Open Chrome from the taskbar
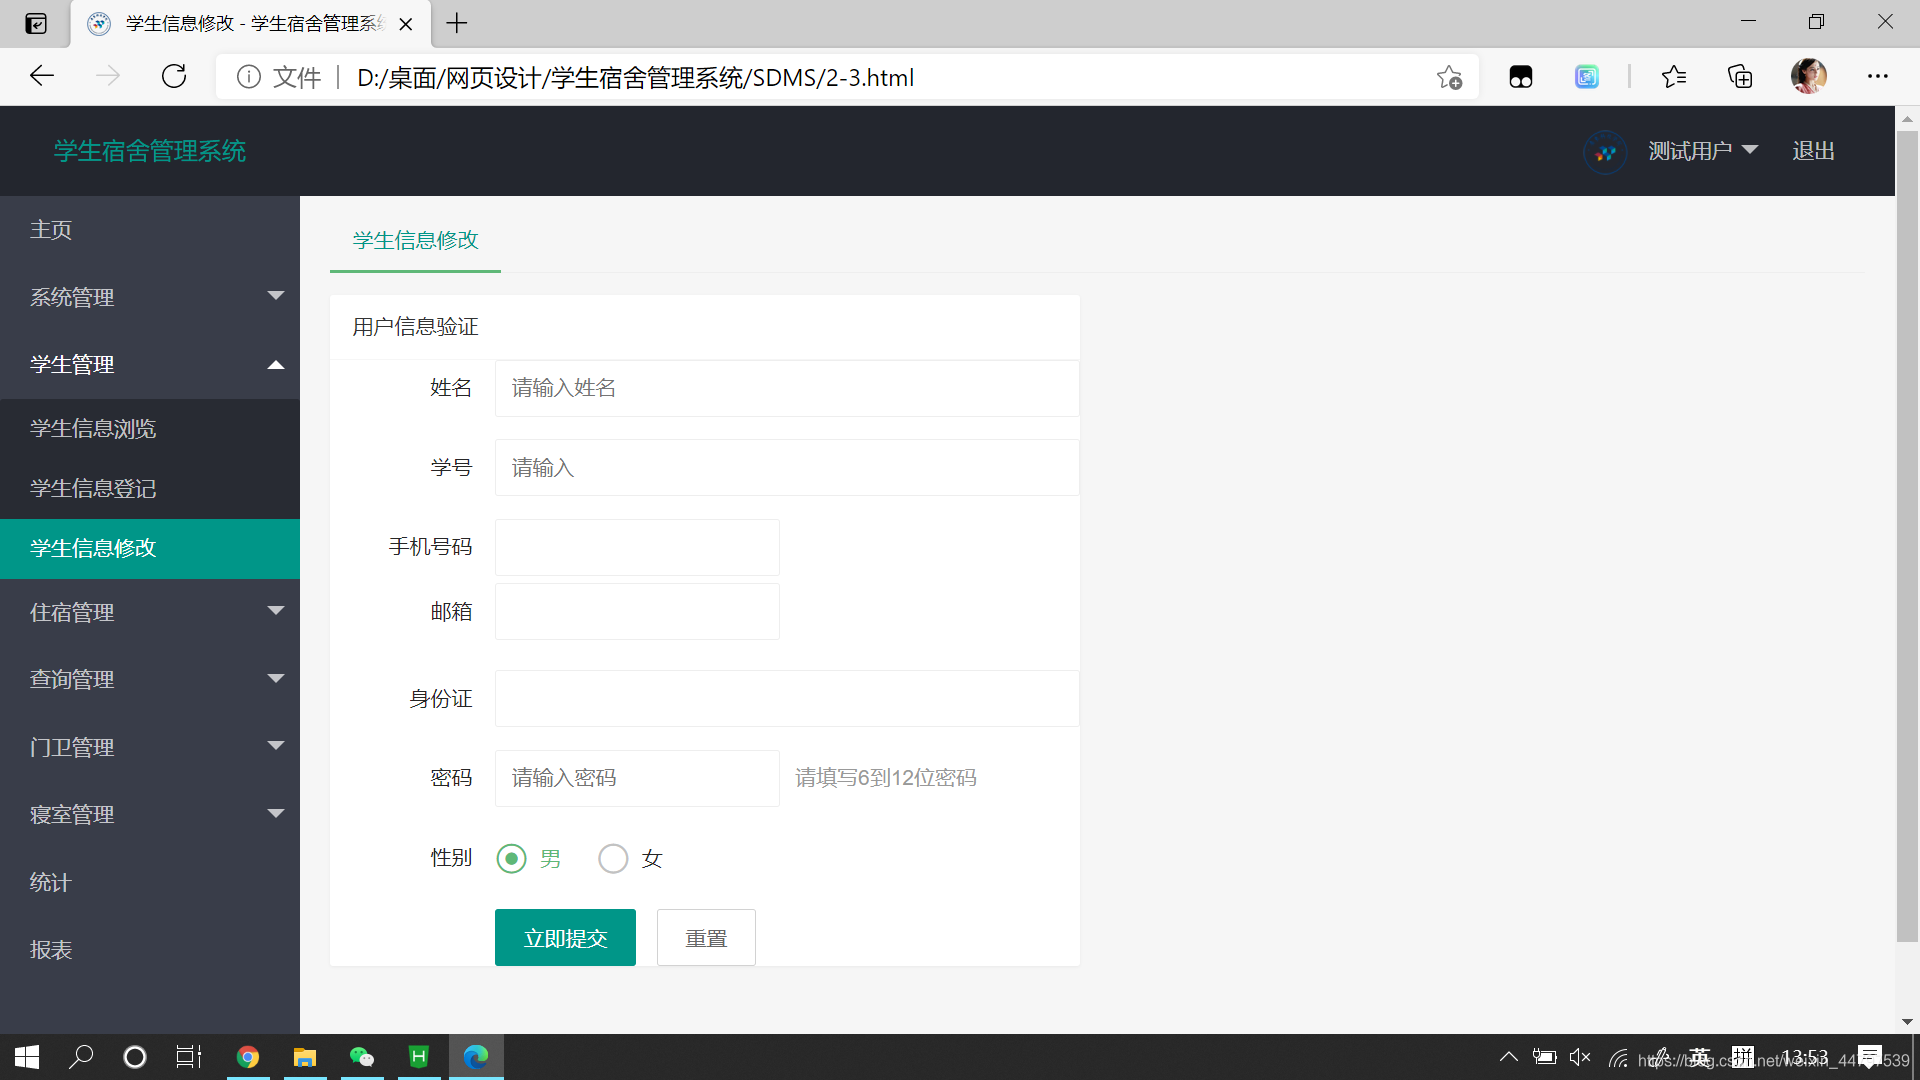The image size is (1920, 1080). [248, 1057]
